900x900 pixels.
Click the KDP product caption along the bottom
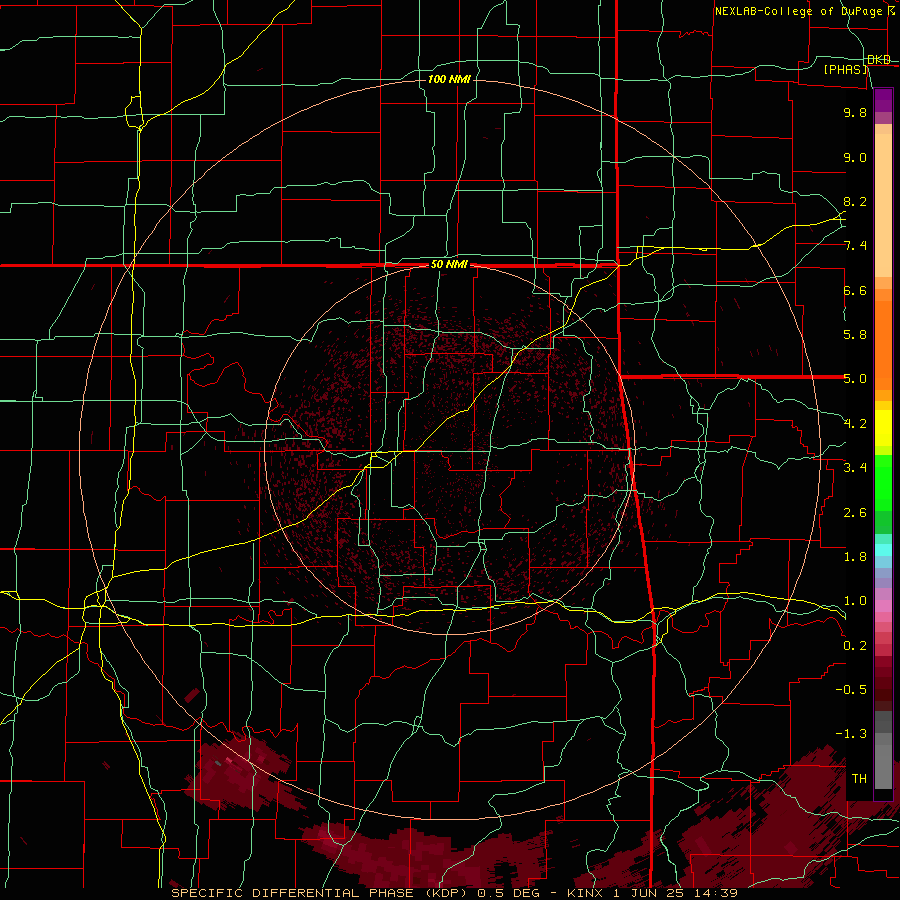click(454, 893)
